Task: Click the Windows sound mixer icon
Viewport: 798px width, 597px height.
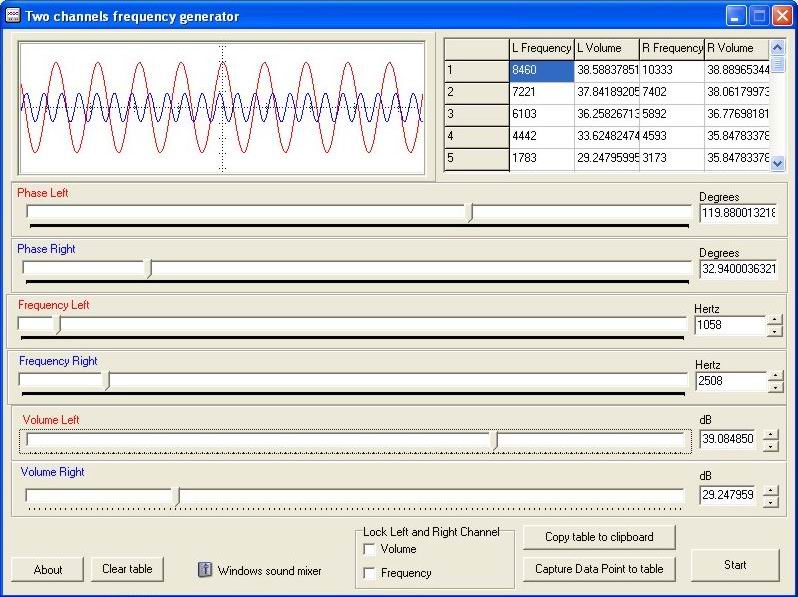Action: [x=205, y=570]
